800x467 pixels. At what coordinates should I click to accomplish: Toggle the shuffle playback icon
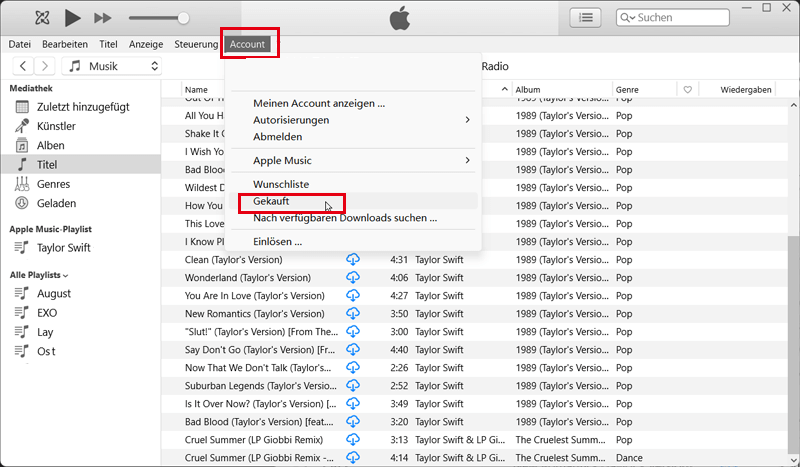tap(42, 18)
